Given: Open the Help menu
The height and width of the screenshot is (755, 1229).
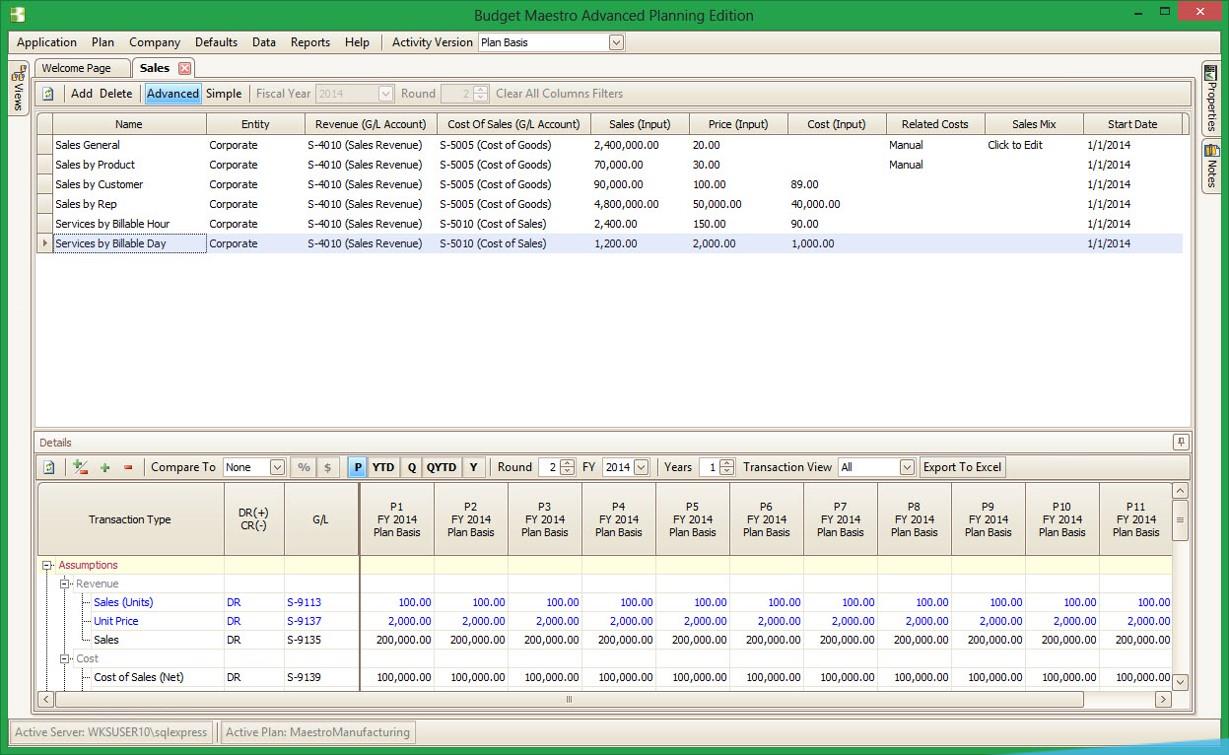Looking at the screenshot, I should [x=357, y=42].
